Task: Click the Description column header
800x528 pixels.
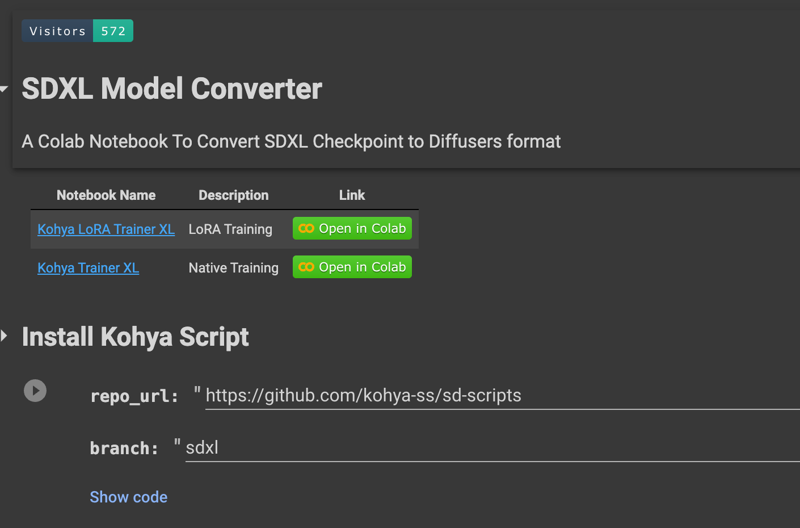Action: 233,195
